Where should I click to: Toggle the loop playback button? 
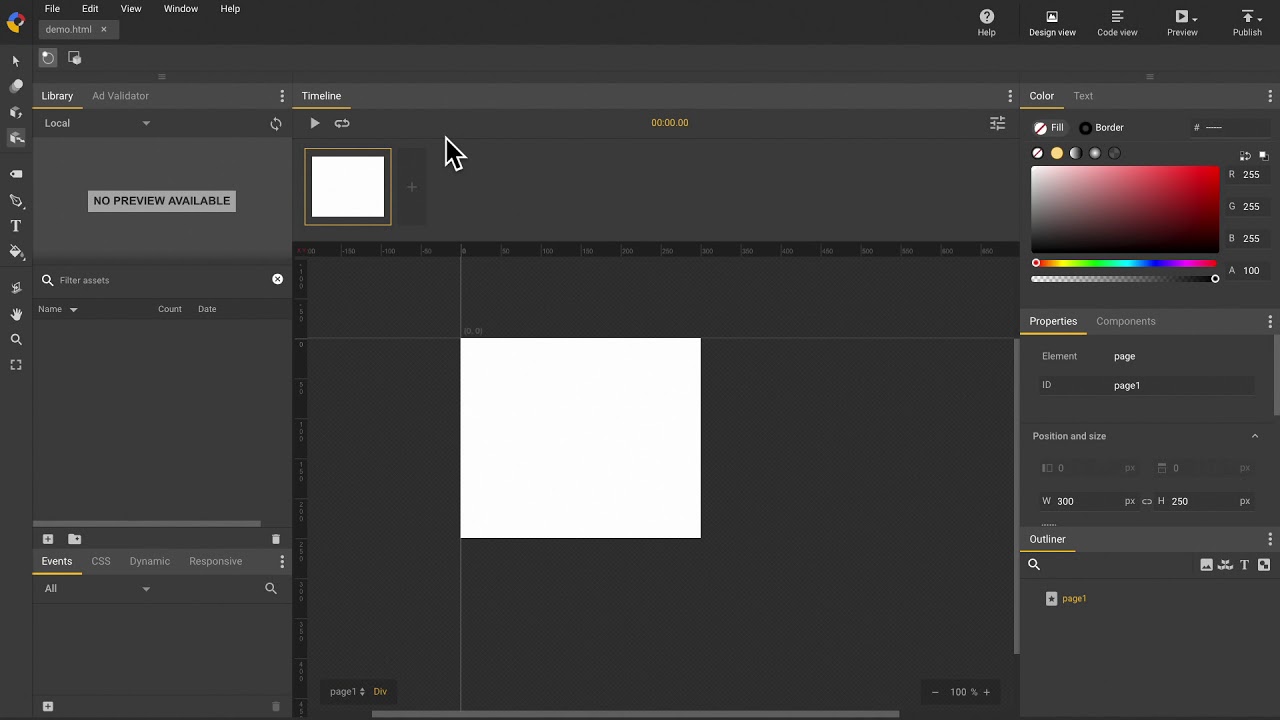[342, 123]
